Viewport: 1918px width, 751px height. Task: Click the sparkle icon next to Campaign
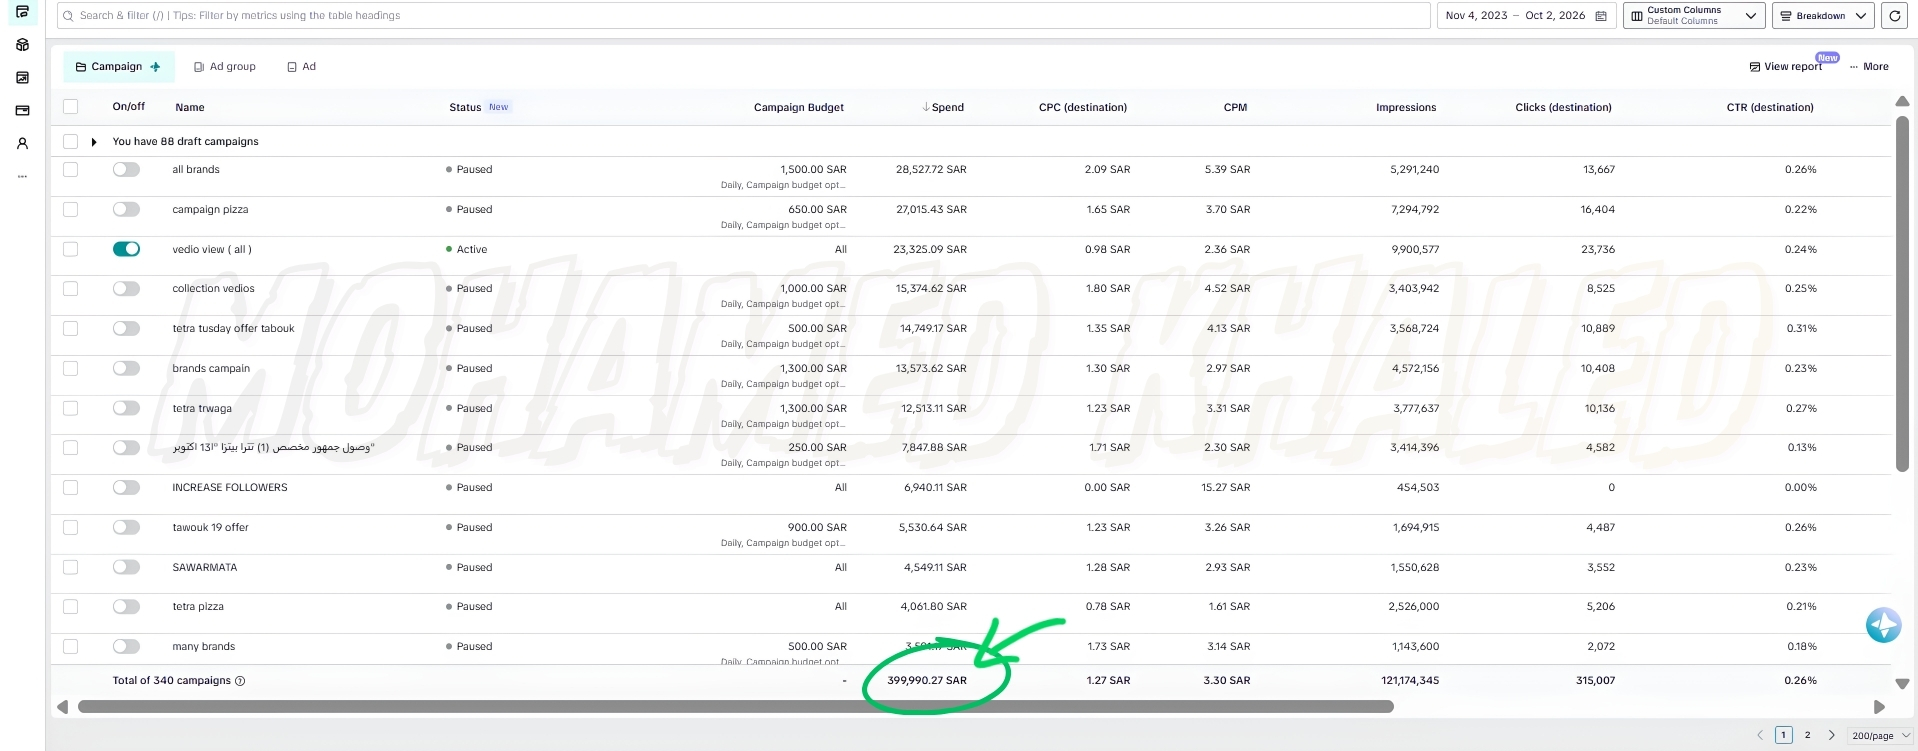[x=155, y=67]
